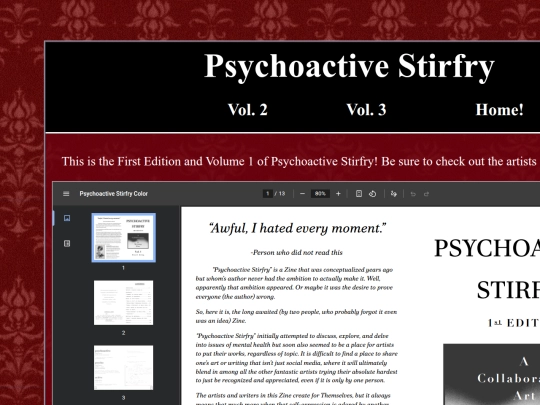Click the fit to page icon
540x405 pixels.
(359, 194)
